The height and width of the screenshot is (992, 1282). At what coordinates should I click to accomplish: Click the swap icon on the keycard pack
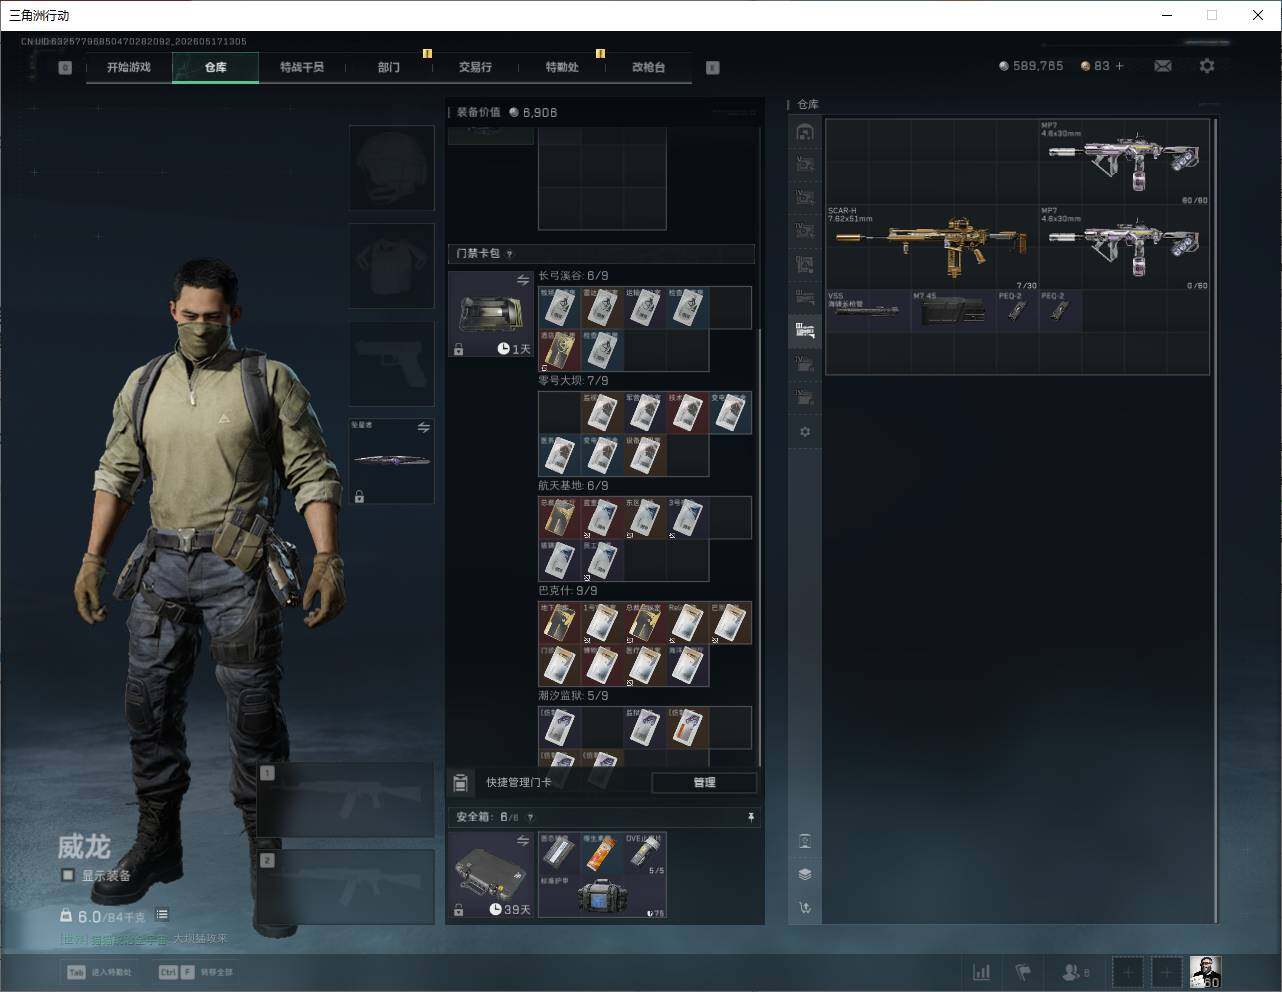(x=522, y=281)
